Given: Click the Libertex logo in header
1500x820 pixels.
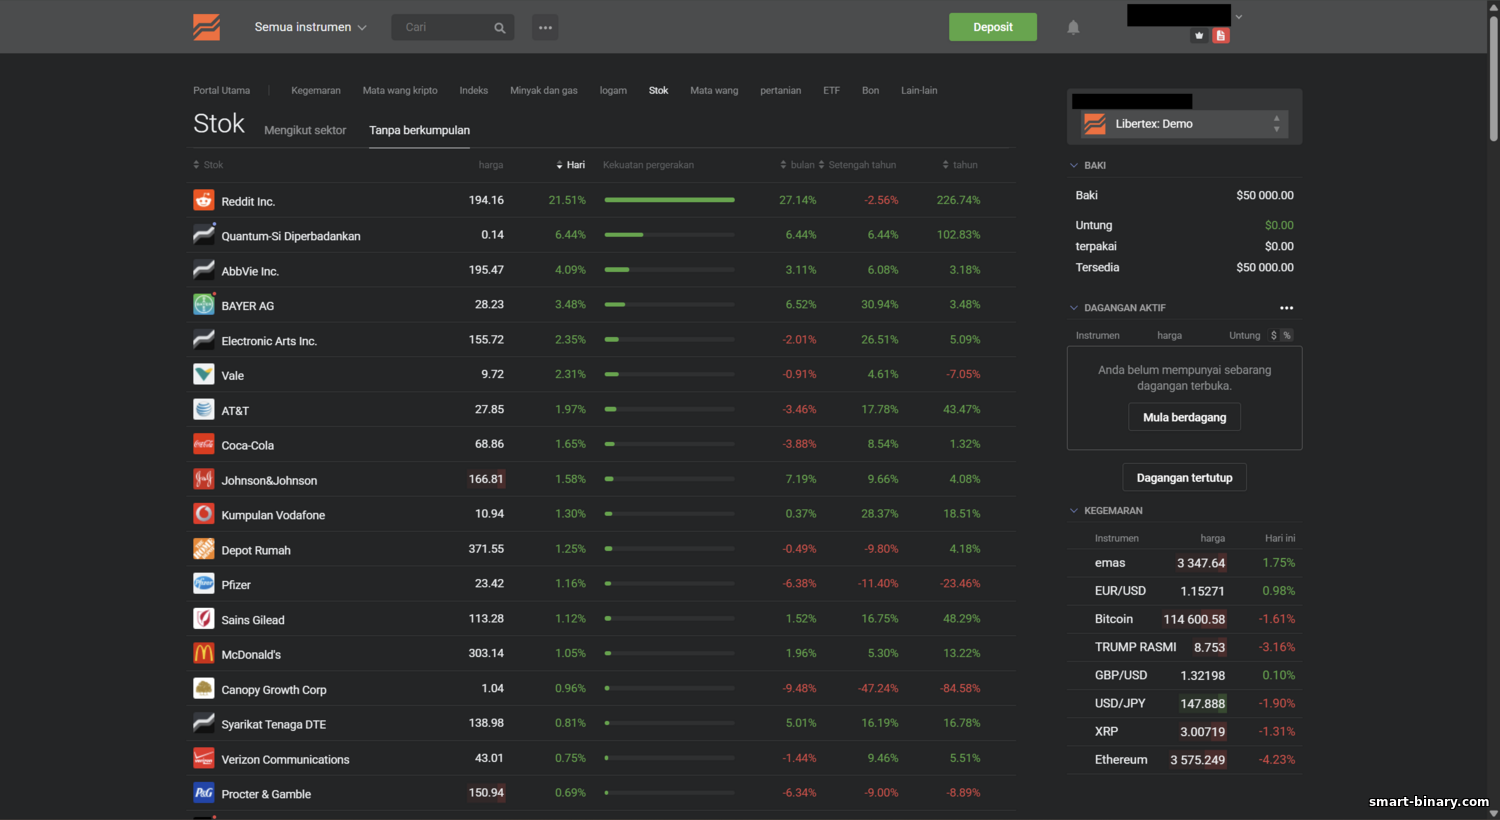Looking at the screenshot, I should point(207,27).
